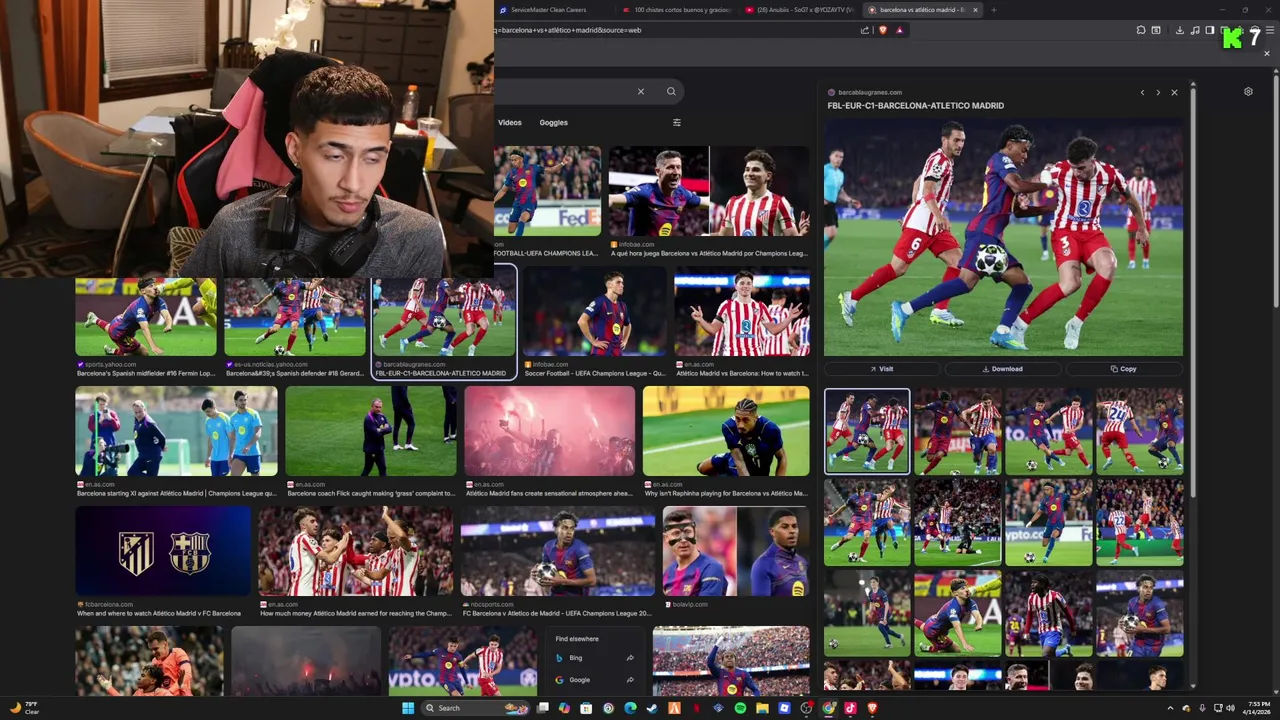
Task: Open search settings gear icon
Action: pos(1248,91)
